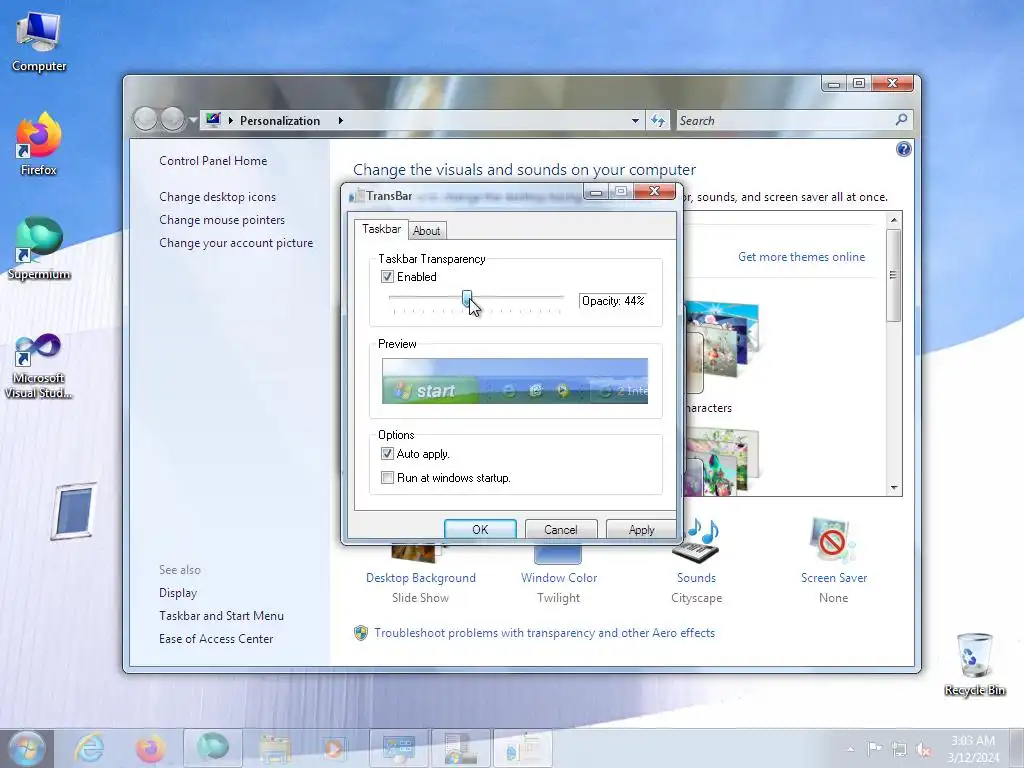Switch to Supermium on the taskbar
The height and width of the screenshot is (768, 1024).
213,748
